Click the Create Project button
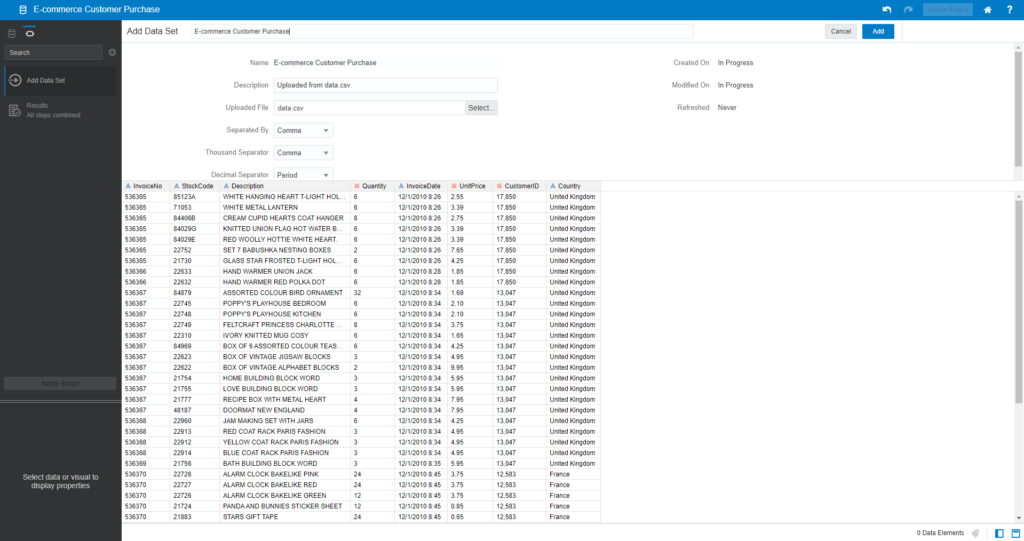Image resolution: width=1024 pixels, height=541 pixels. 948,10
